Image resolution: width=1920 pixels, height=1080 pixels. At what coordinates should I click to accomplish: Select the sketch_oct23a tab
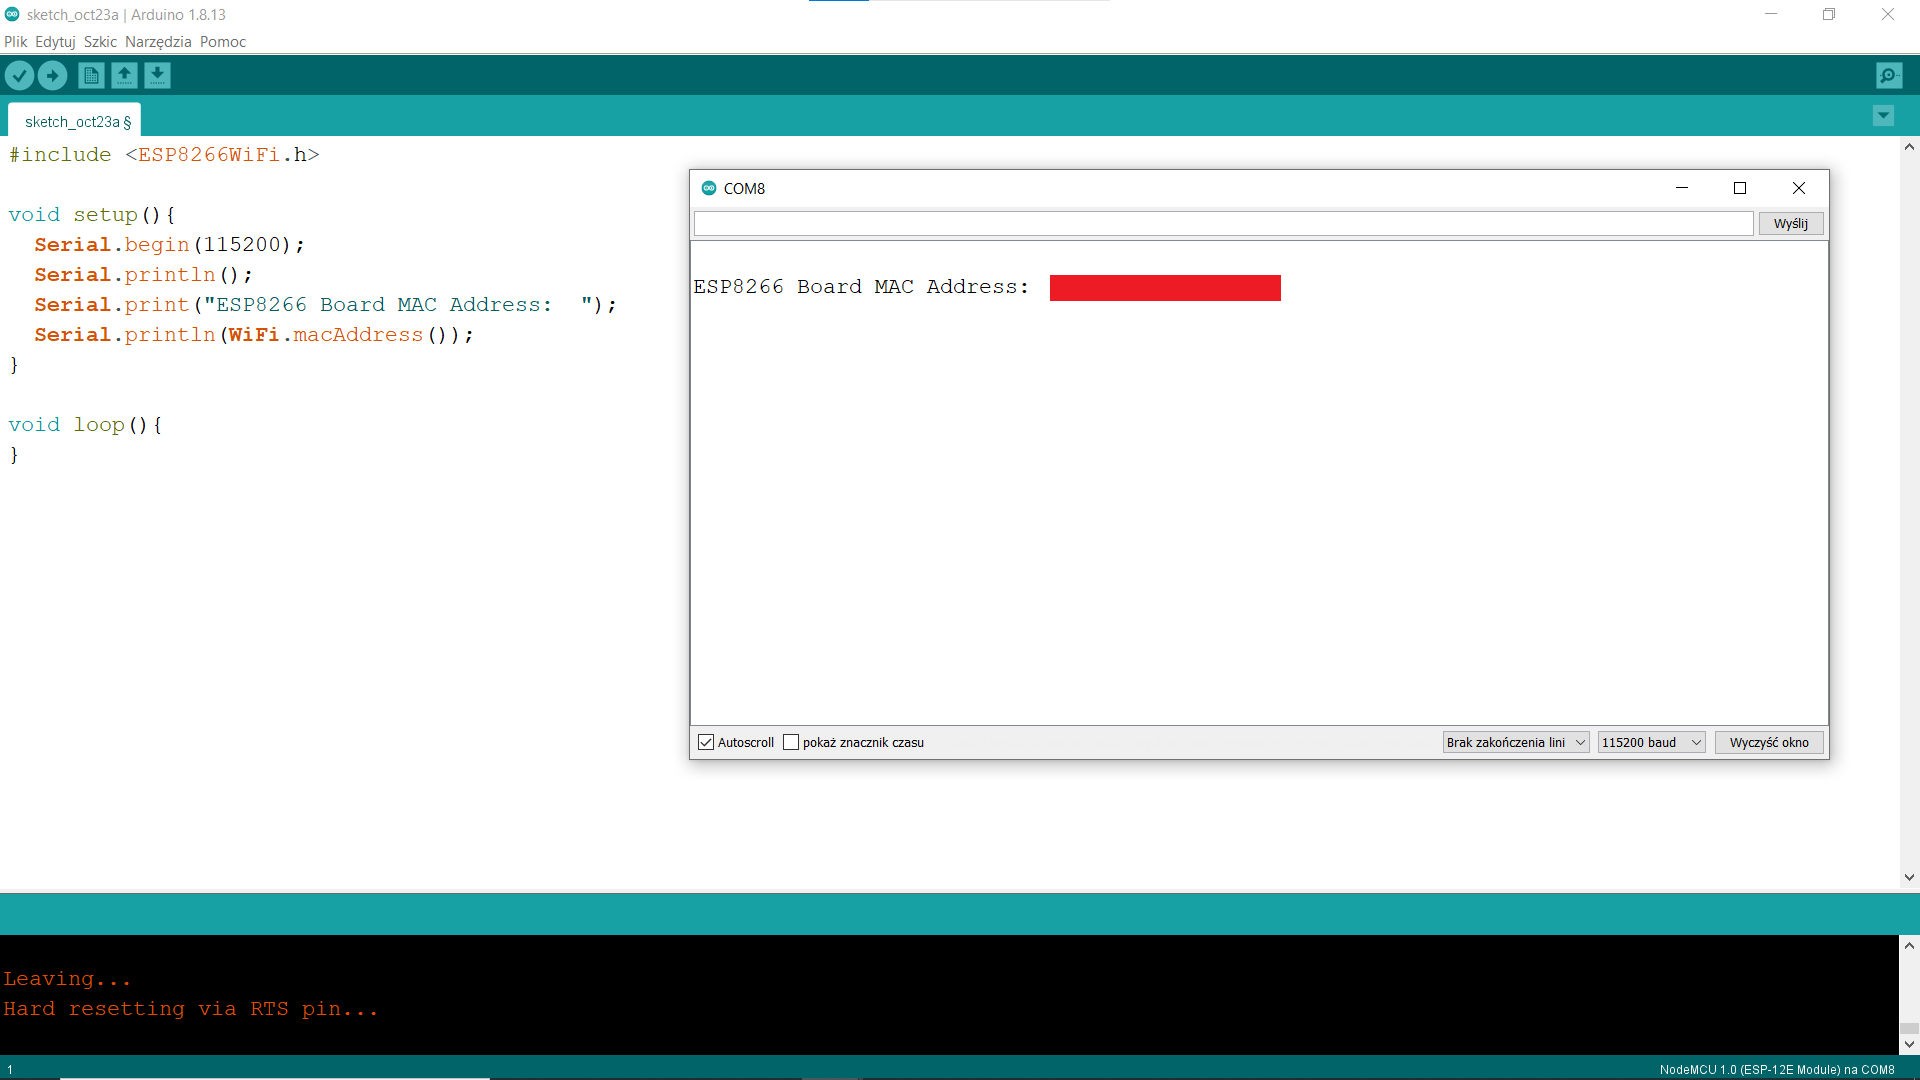[x=75, y=121]
